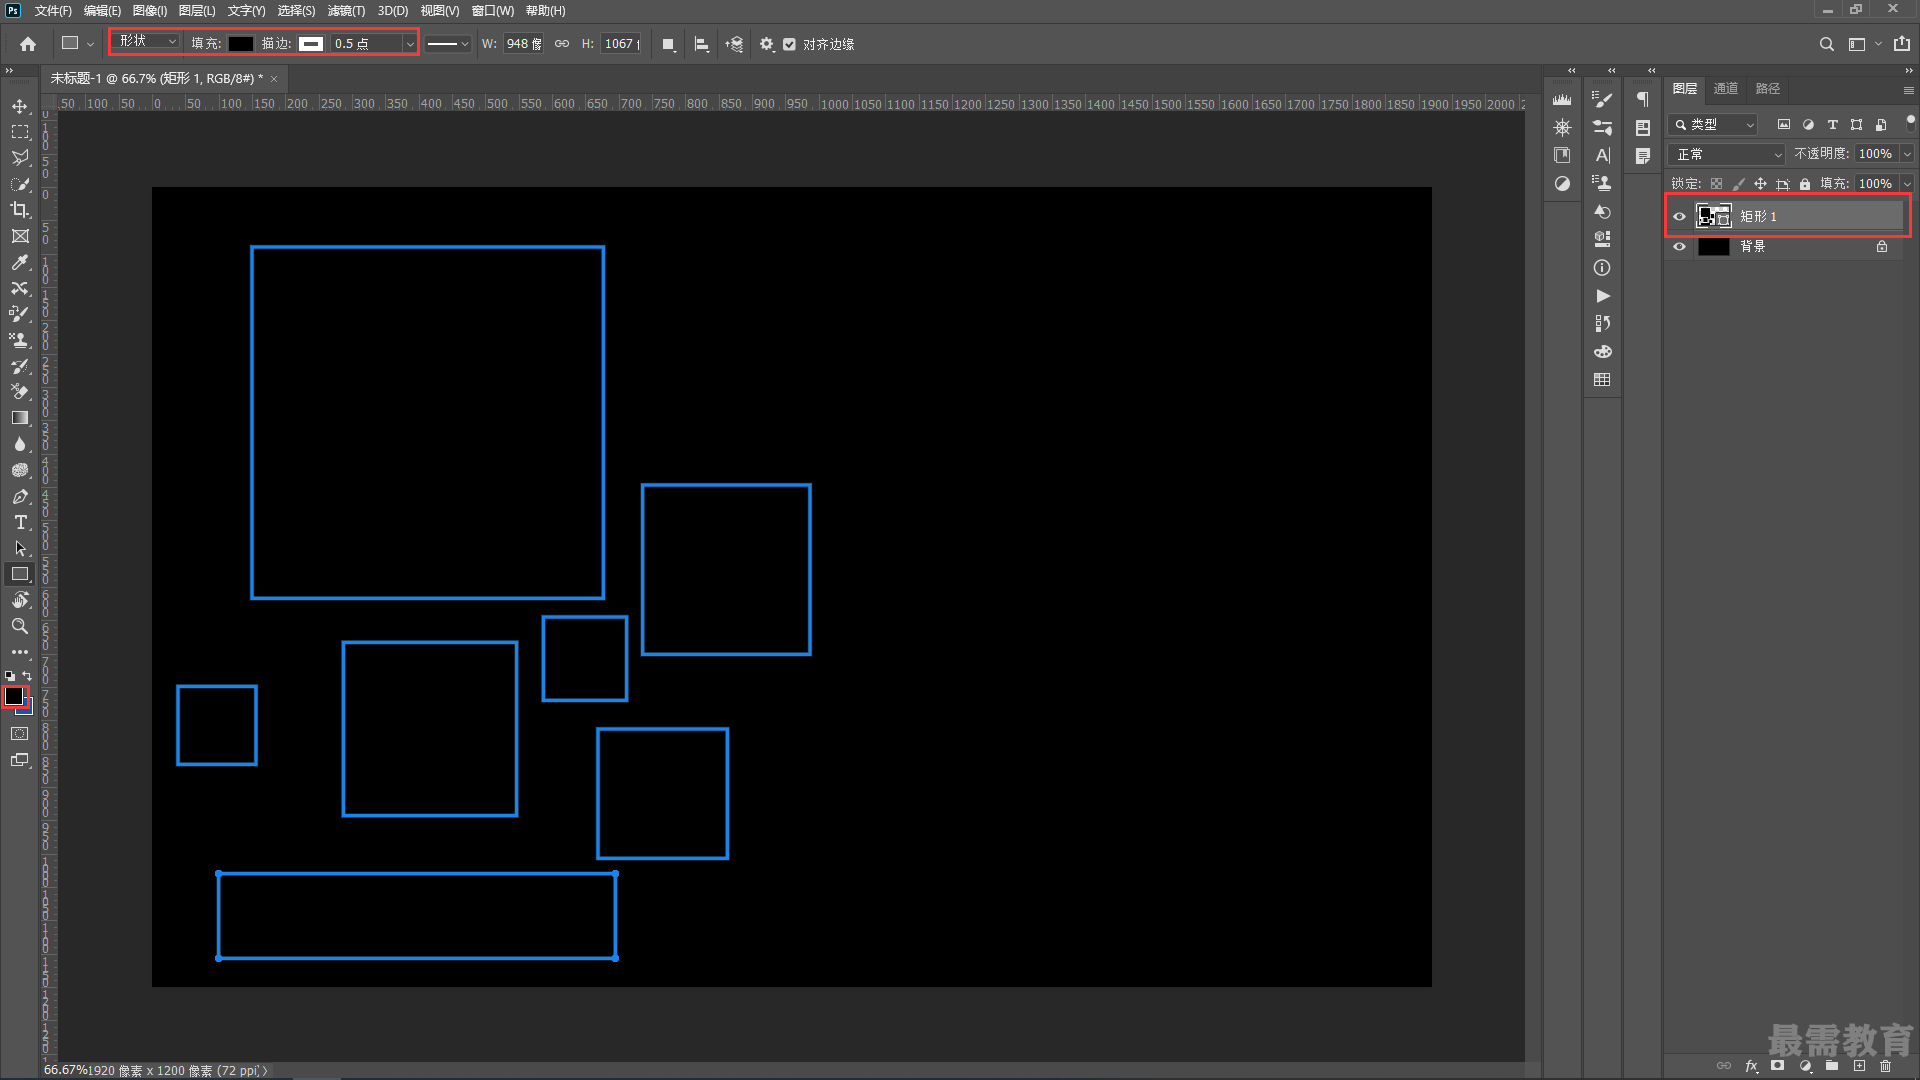Toggle lock position icon
This screenshot has height=1080, width=1920.
pos(1760,184)
